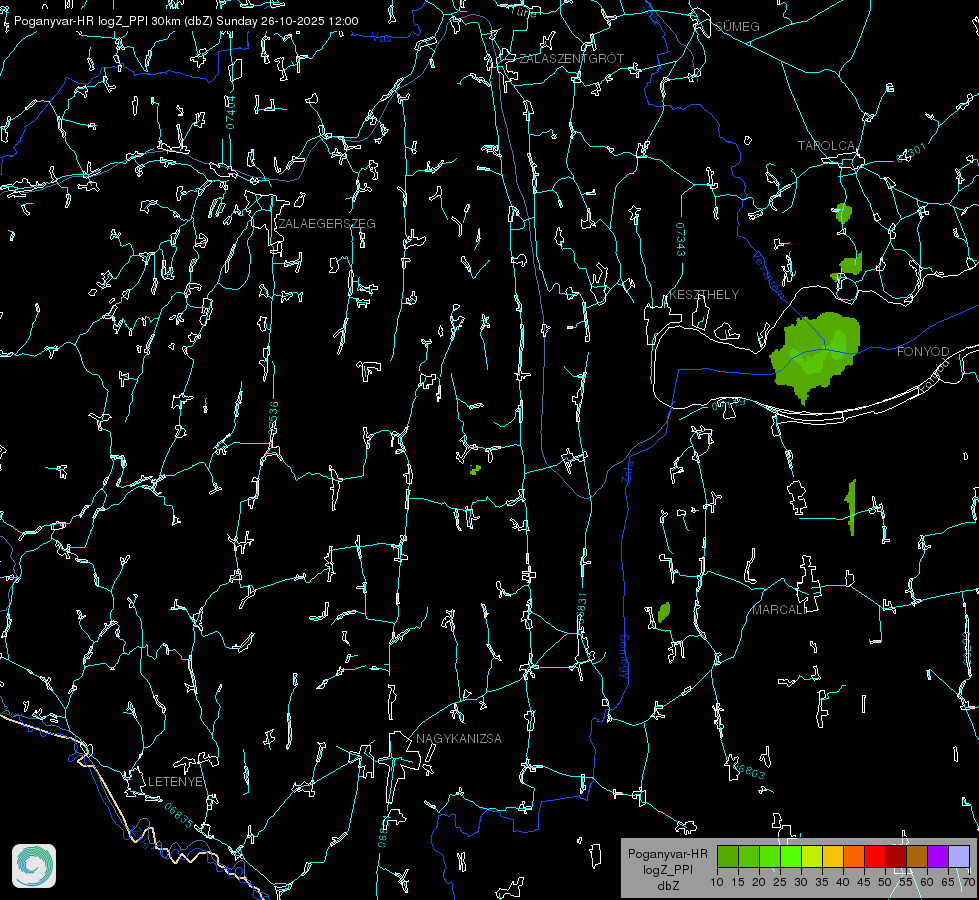Select the 15 dBZ green swatch

(x=749, y=856)
